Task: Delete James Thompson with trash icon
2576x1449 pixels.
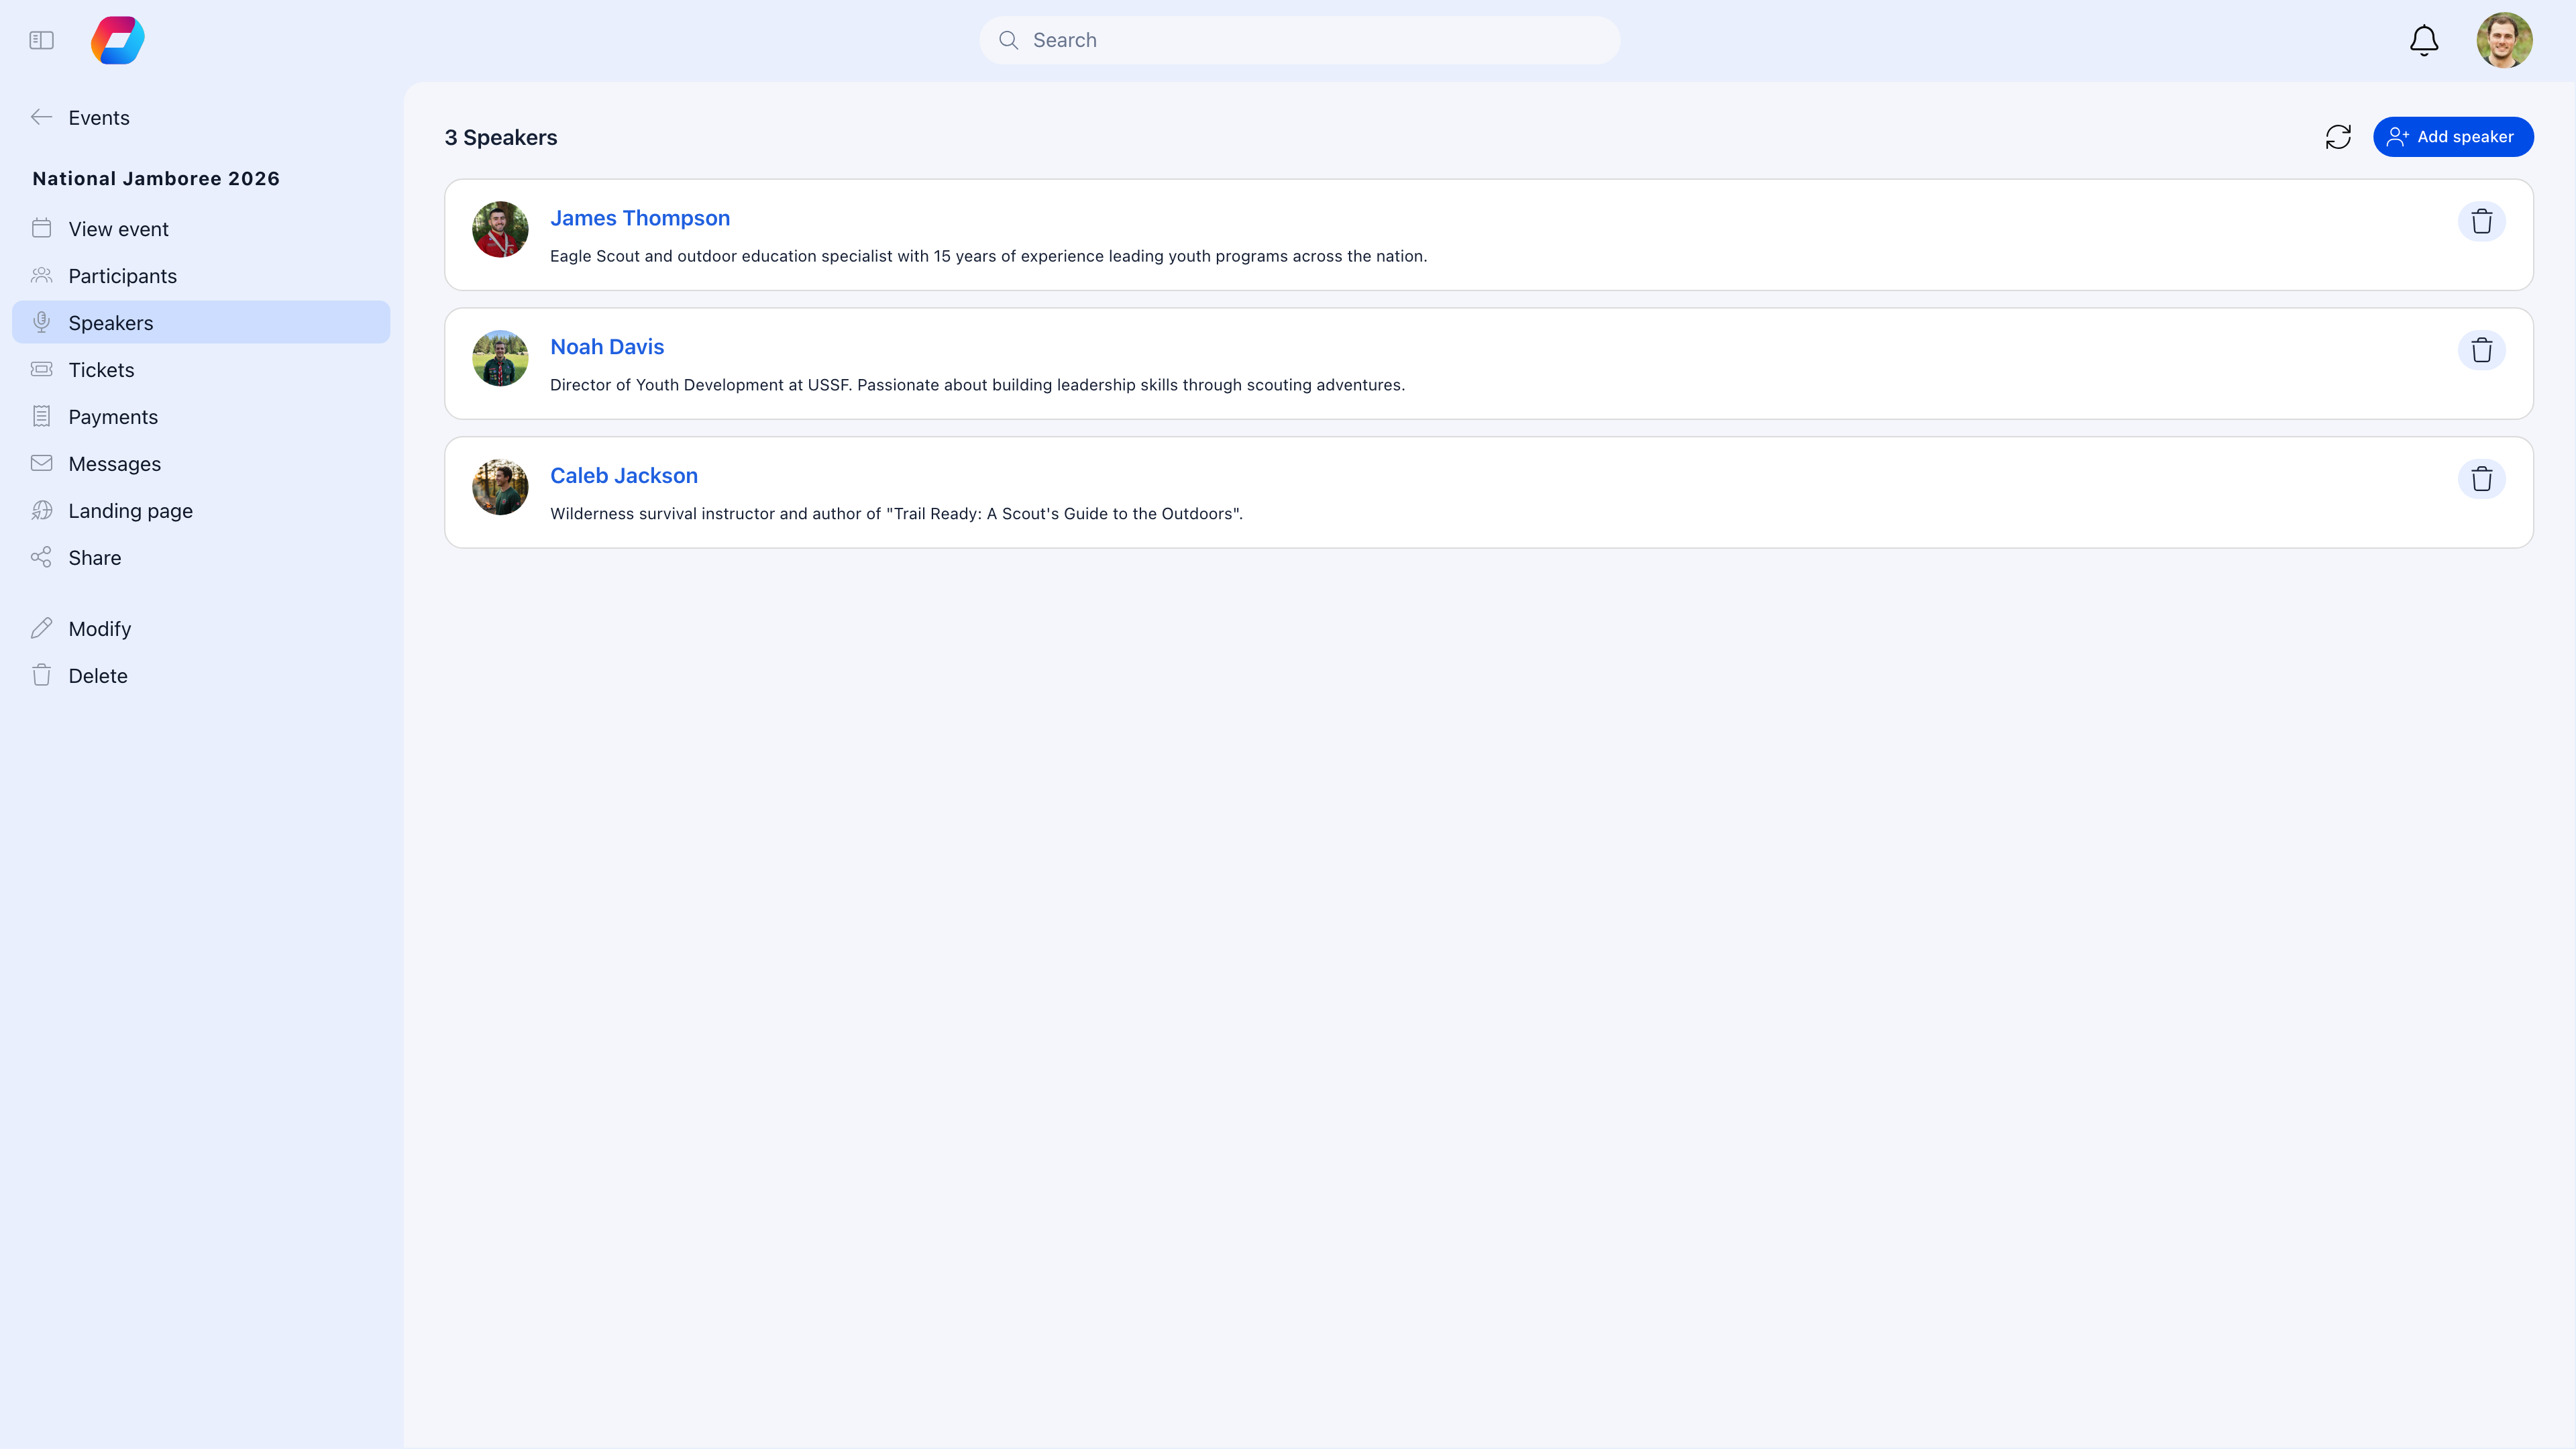Action: tap(2481, 221)
